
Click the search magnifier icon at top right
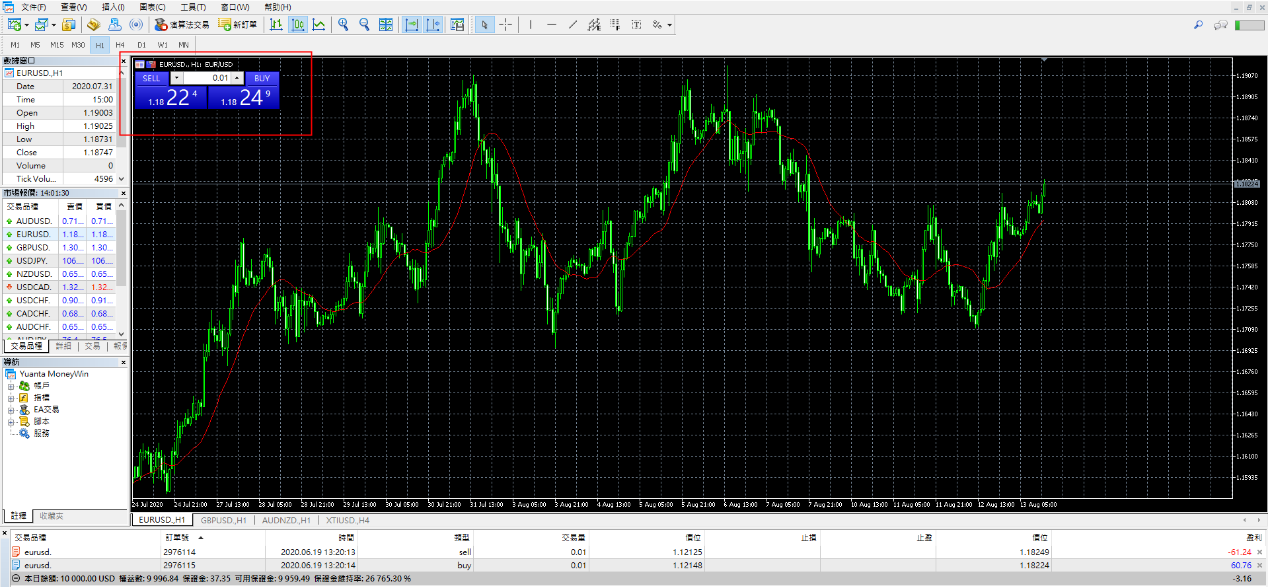pyautogui.click(x=1199, y=24)
